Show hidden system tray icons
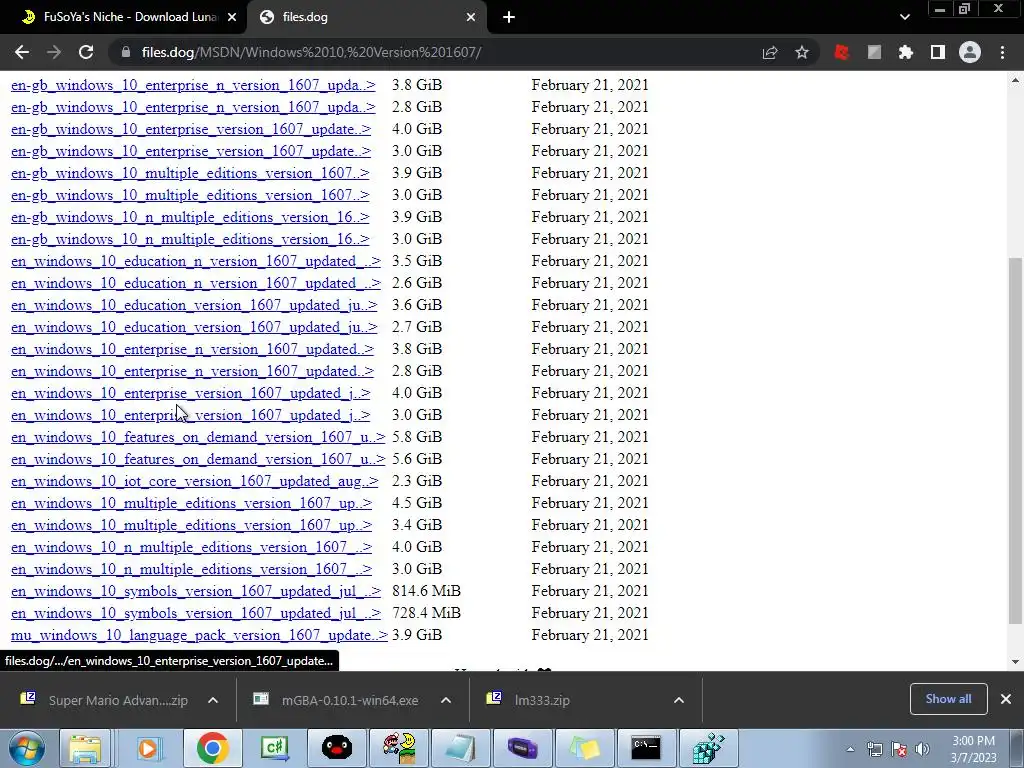 (x=850, y=749)
